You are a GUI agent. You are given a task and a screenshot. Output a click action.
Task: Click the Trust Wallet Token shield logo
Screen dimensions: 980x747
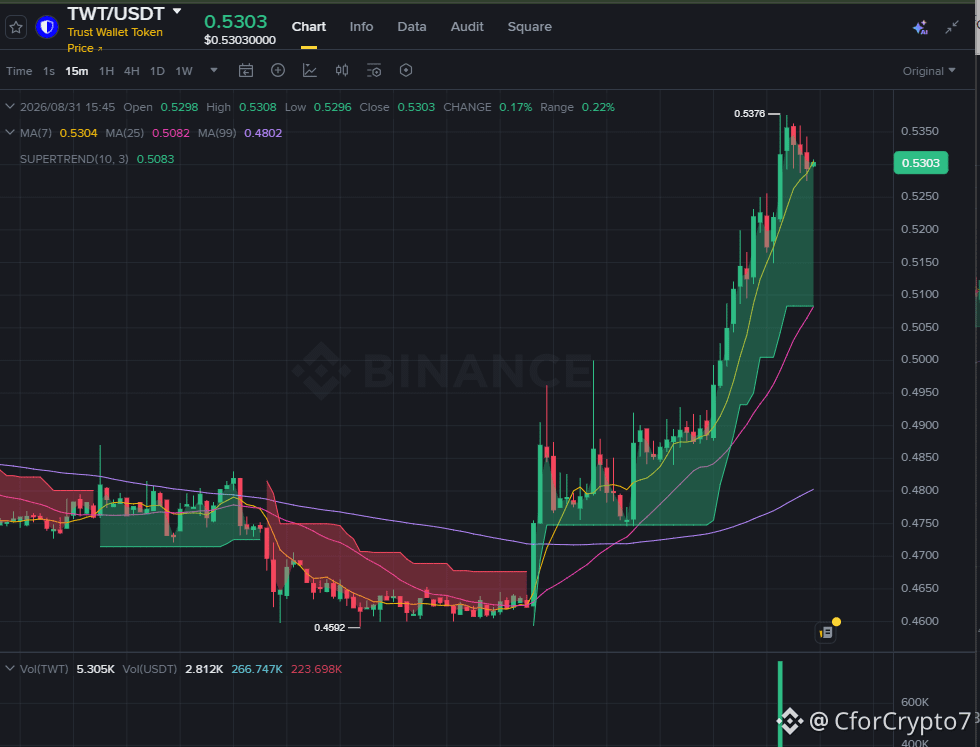pos(47,27)
